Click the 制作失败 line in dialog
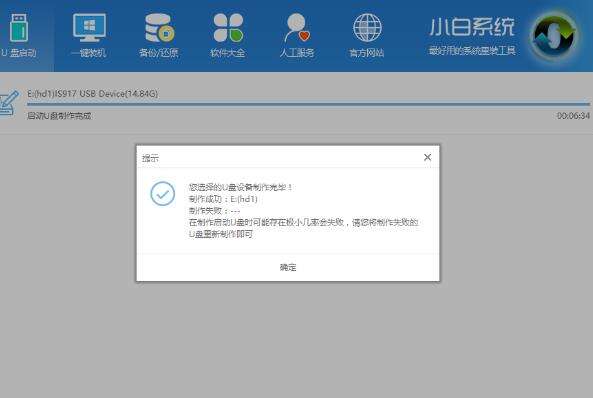Image resolution: width=593 pixels, height=398 pixels. [214, 211]
